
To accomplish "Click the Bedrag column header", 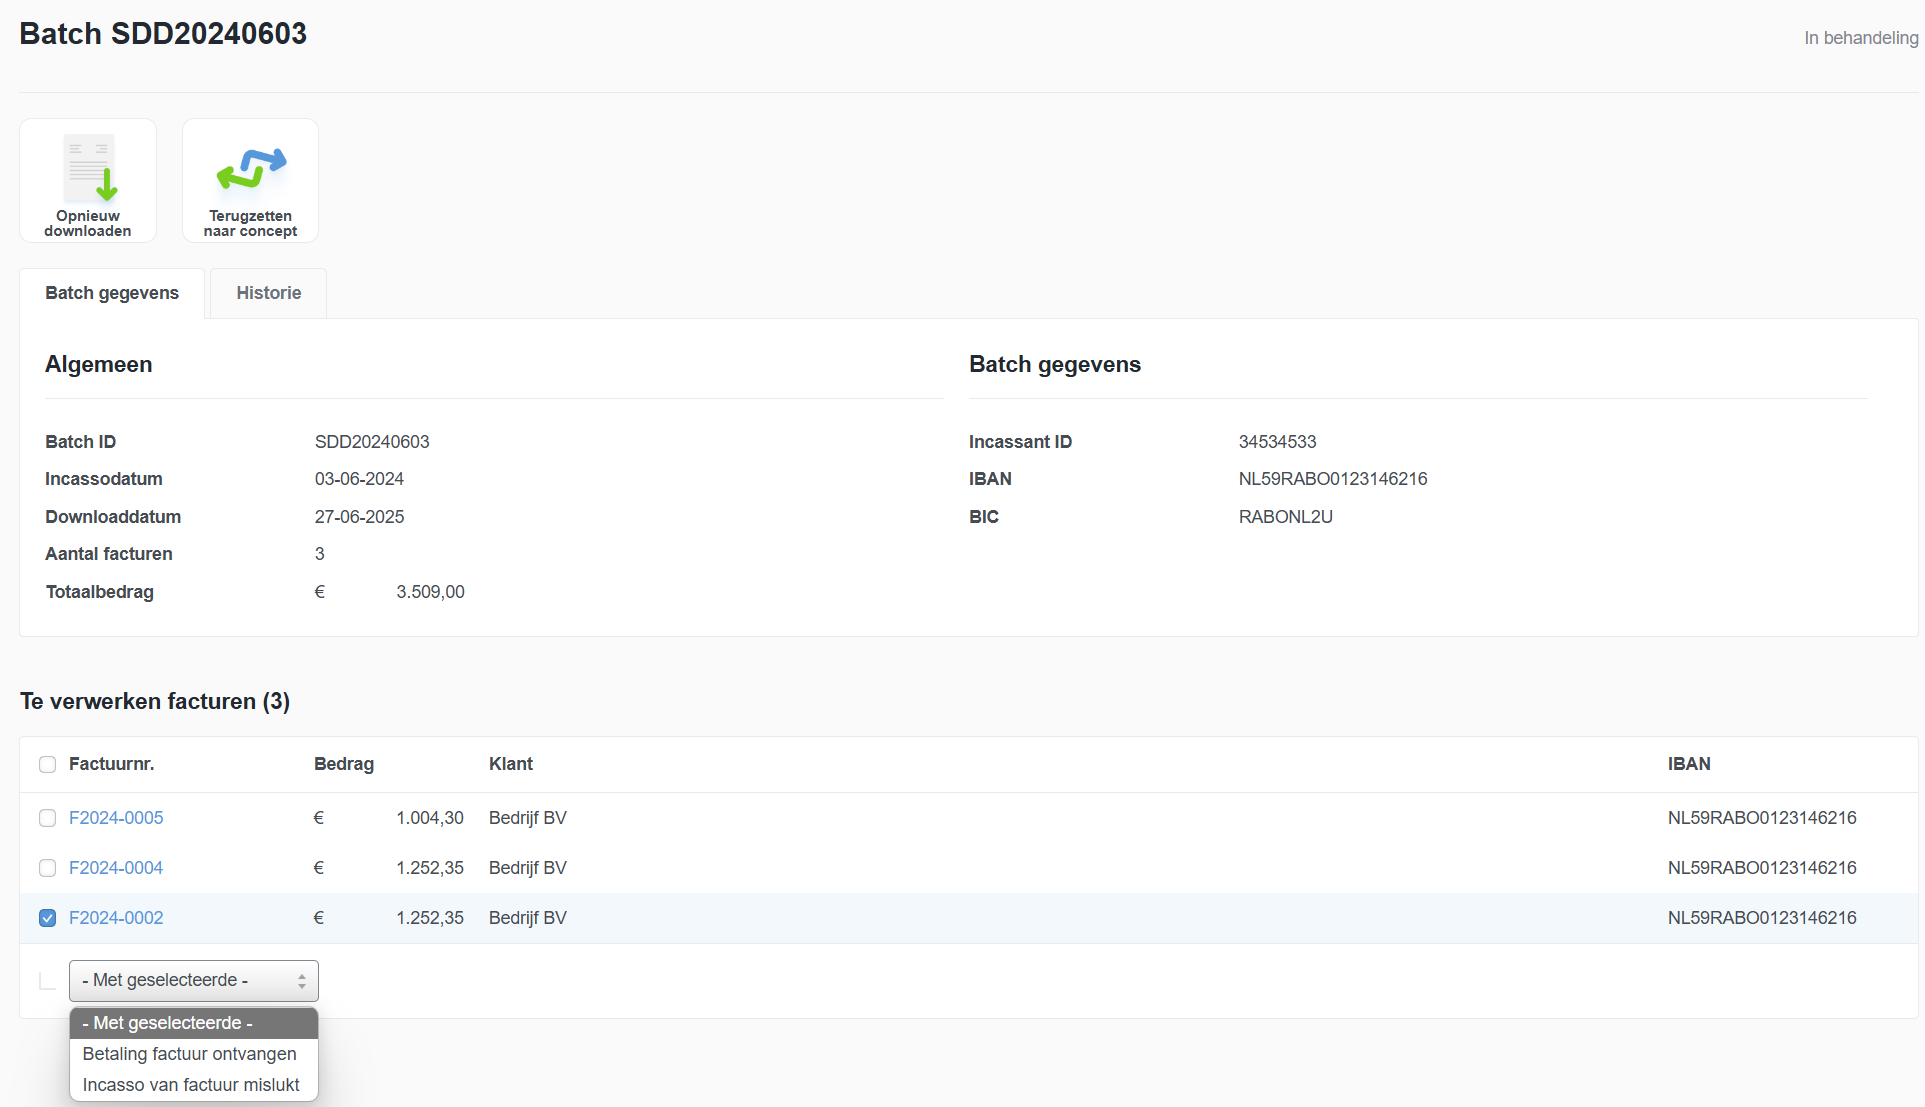I will click(x=344, y=764).
